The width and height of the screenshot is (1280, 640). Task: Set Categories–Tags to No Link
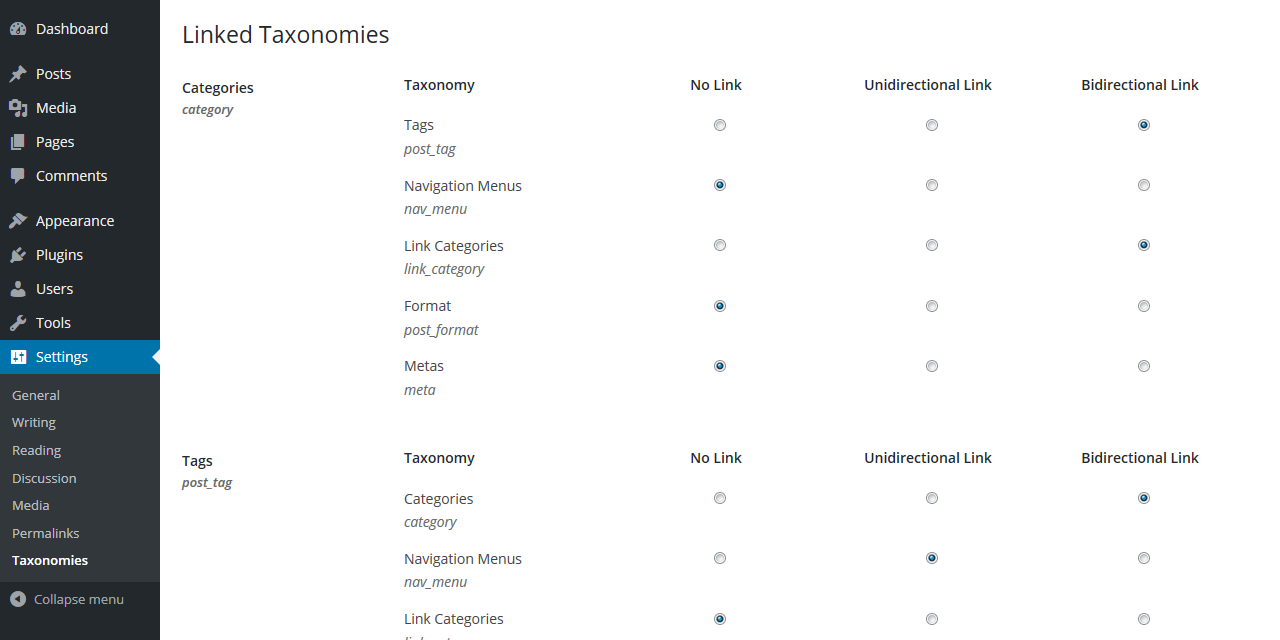pos(720,125)
